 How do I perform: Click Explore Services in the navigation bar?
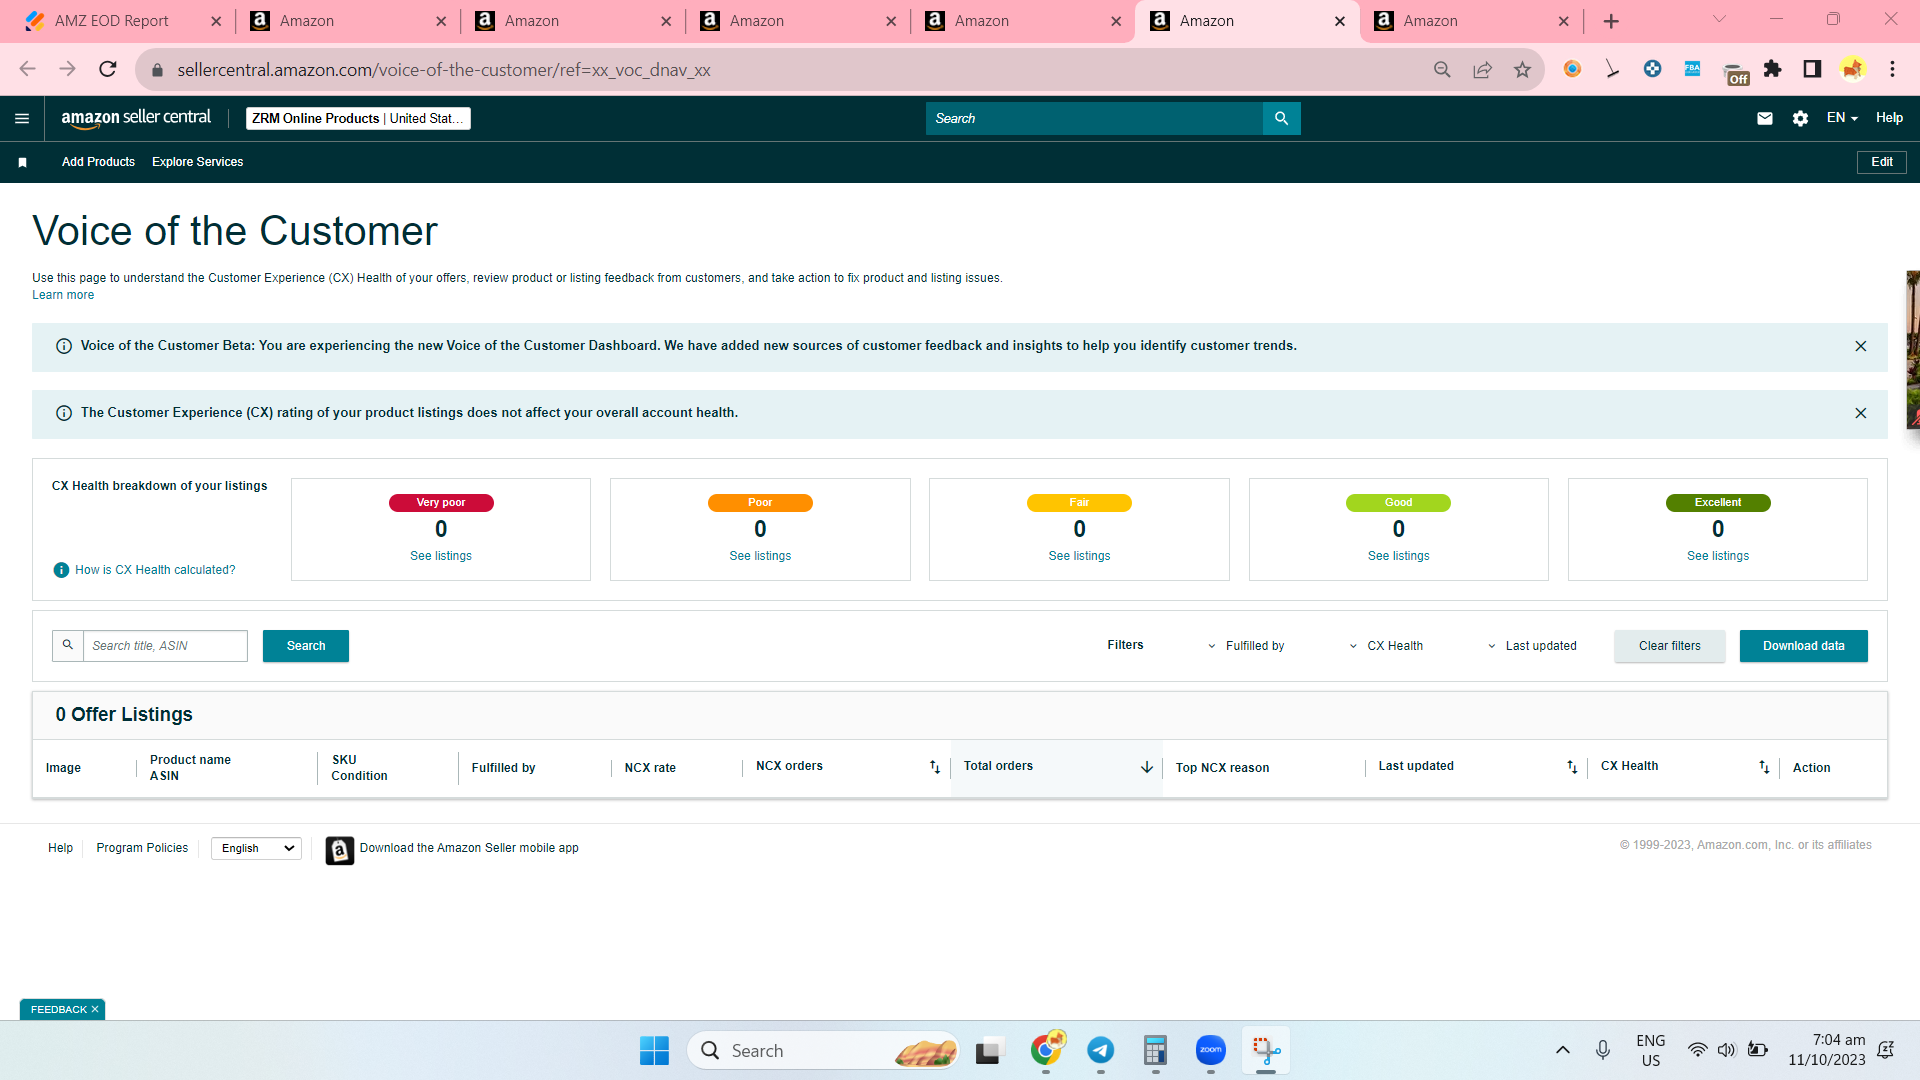coord(197,162)
